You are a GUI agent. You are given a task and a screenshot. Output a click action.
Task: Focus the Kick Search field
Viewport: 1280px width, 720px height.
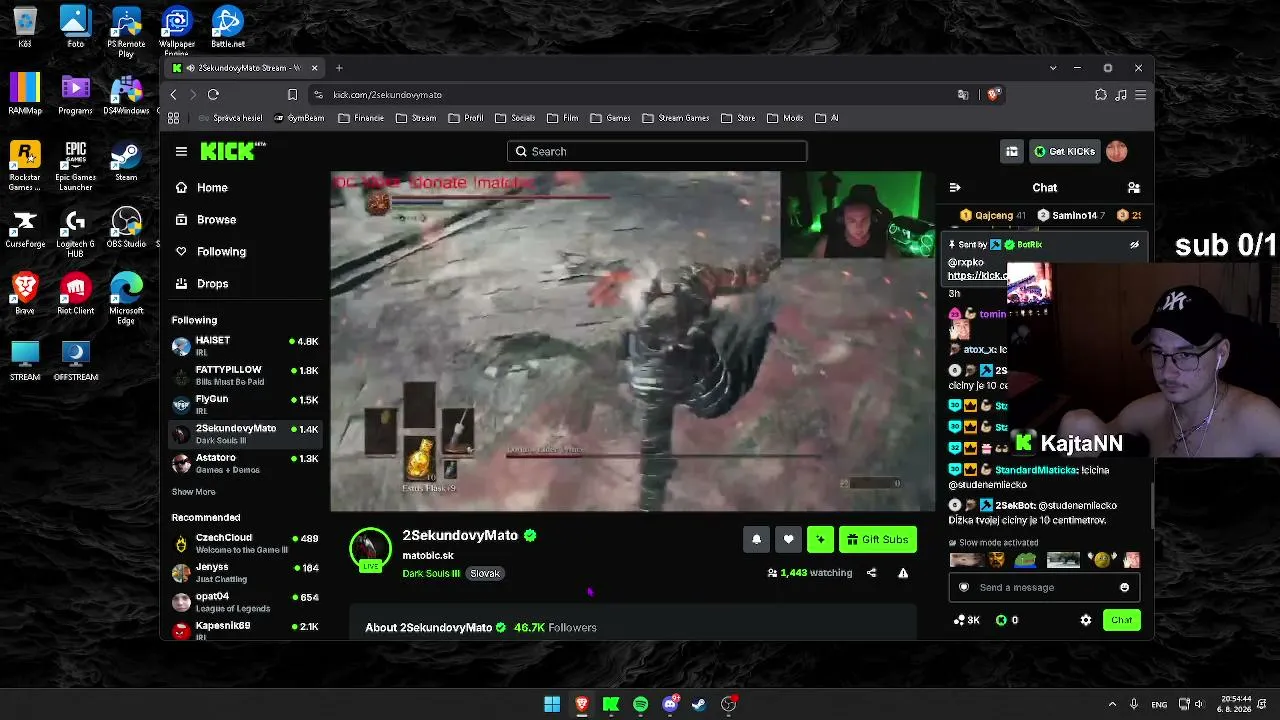(x=657, y=151)
